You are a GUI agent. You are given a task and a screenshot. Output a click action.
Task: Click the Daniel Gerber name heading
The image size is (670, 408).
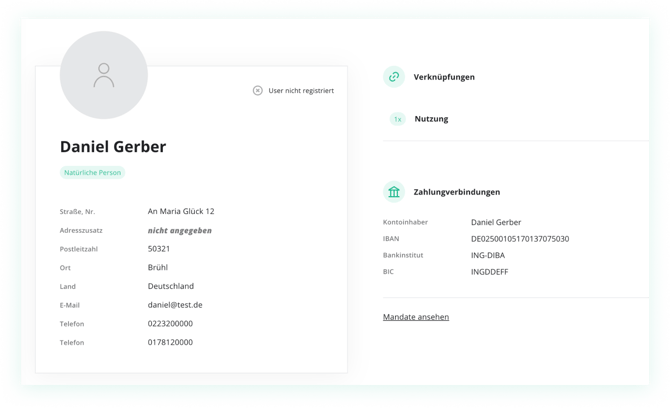click(113, 147)
